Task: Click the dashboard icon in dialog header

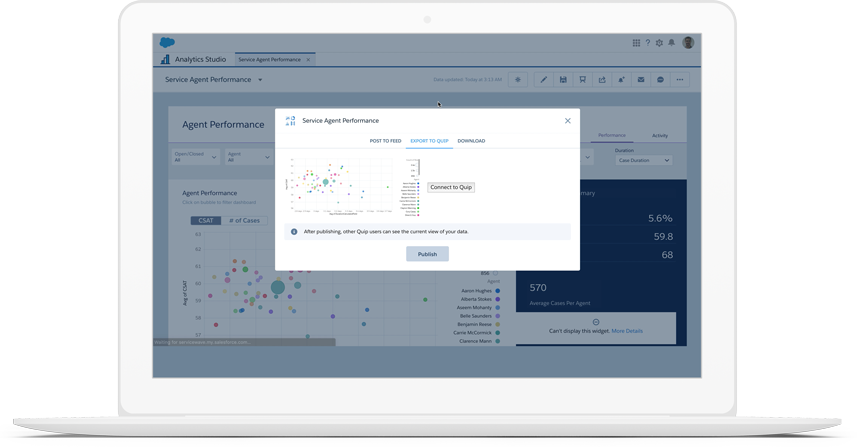Action: (x=290, y=121)
